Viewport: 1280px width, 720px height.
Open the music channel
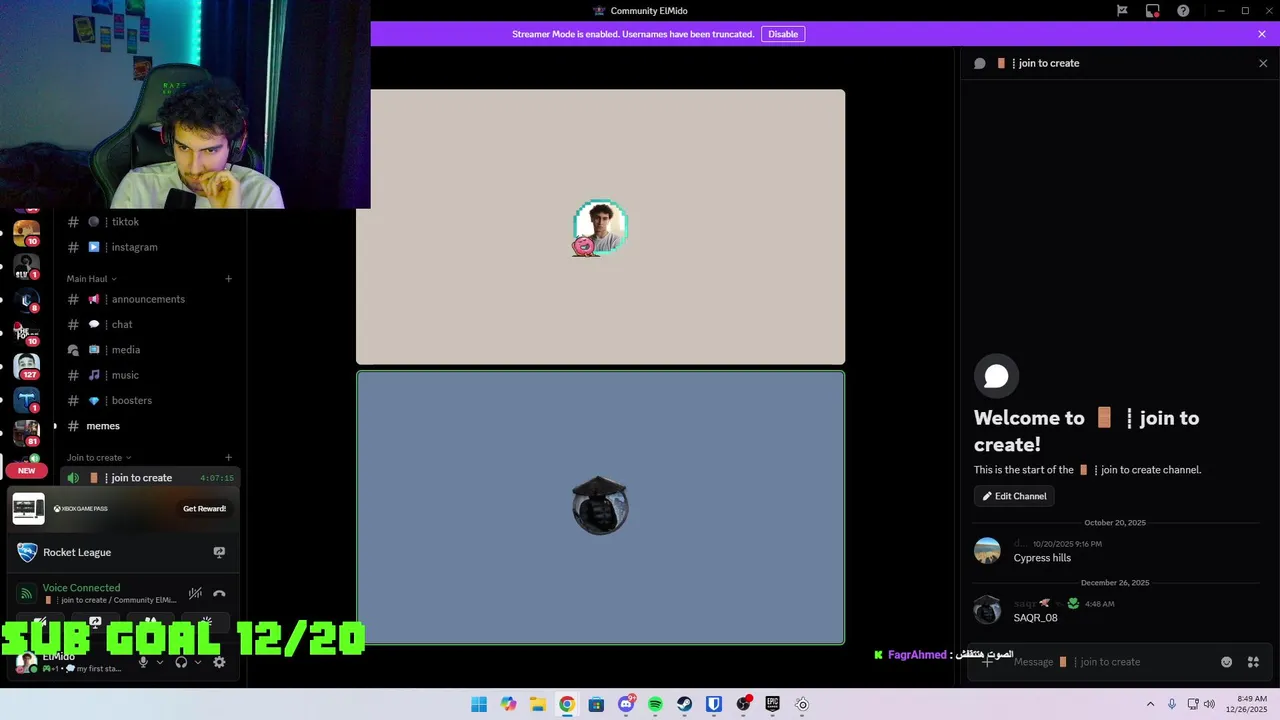pos(150,375)
